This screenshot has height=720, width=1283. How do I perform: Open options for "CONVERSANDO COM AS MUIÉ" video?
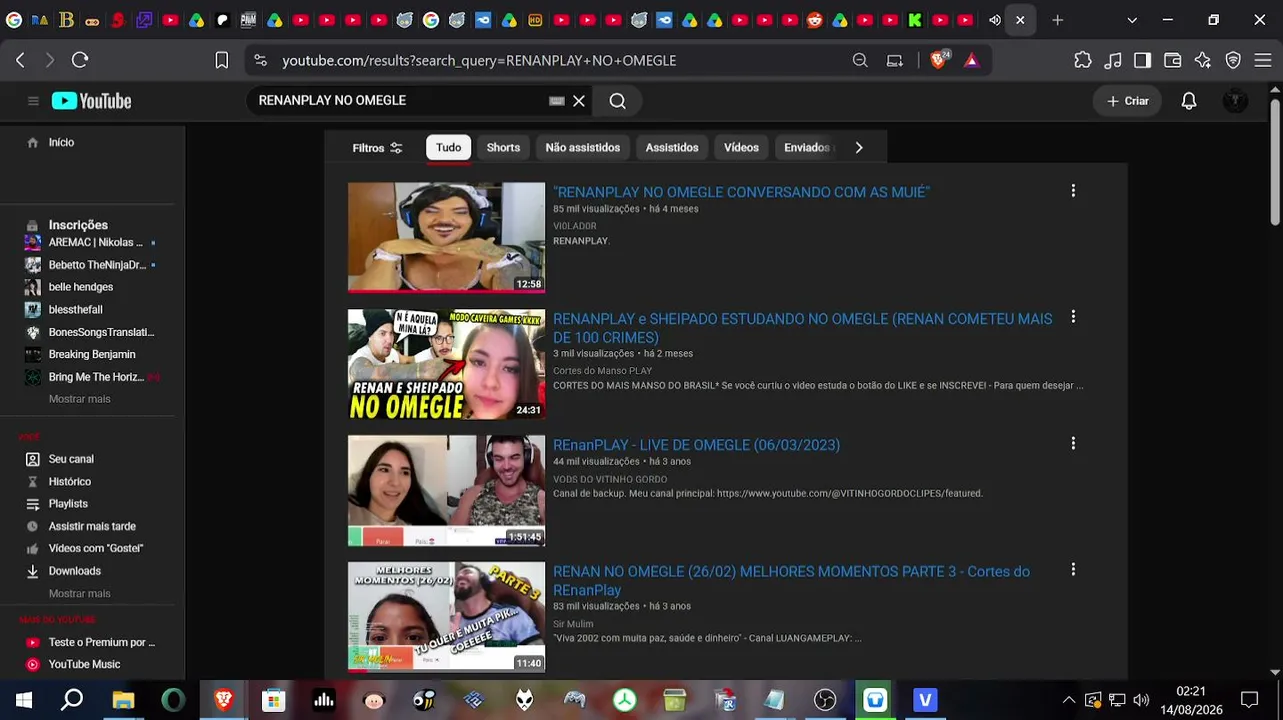(x=1073, y=190)
